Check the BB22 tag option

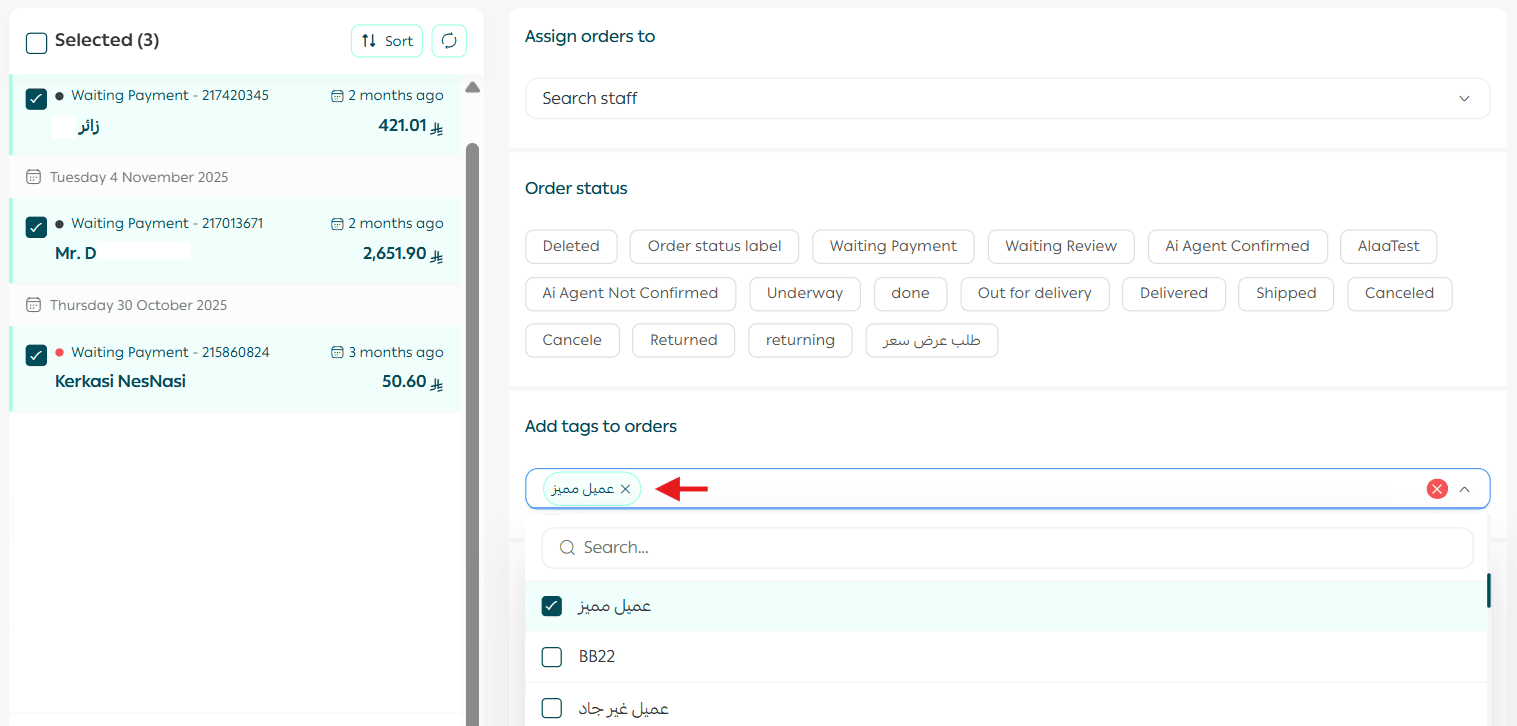(551, 657)
